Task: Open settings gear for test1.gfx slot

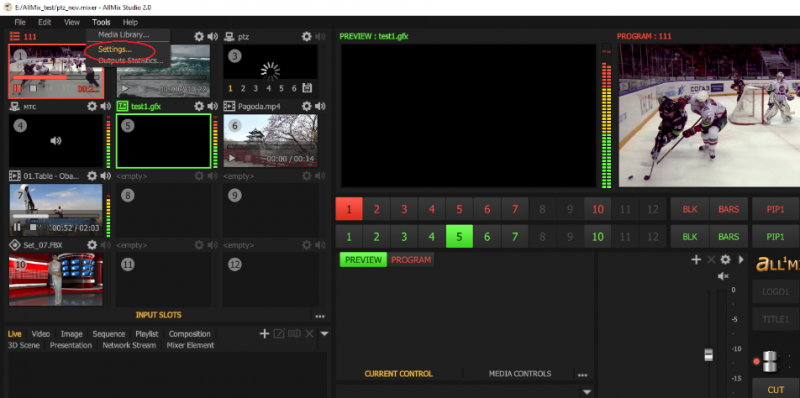Action: click(199, 106)
